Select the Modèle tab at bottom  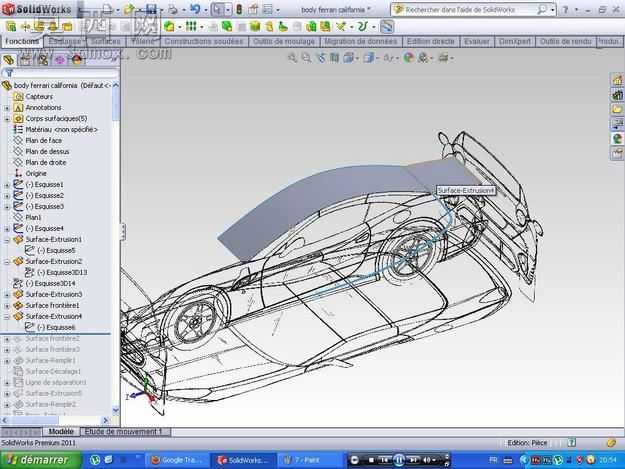coord(61,432)
